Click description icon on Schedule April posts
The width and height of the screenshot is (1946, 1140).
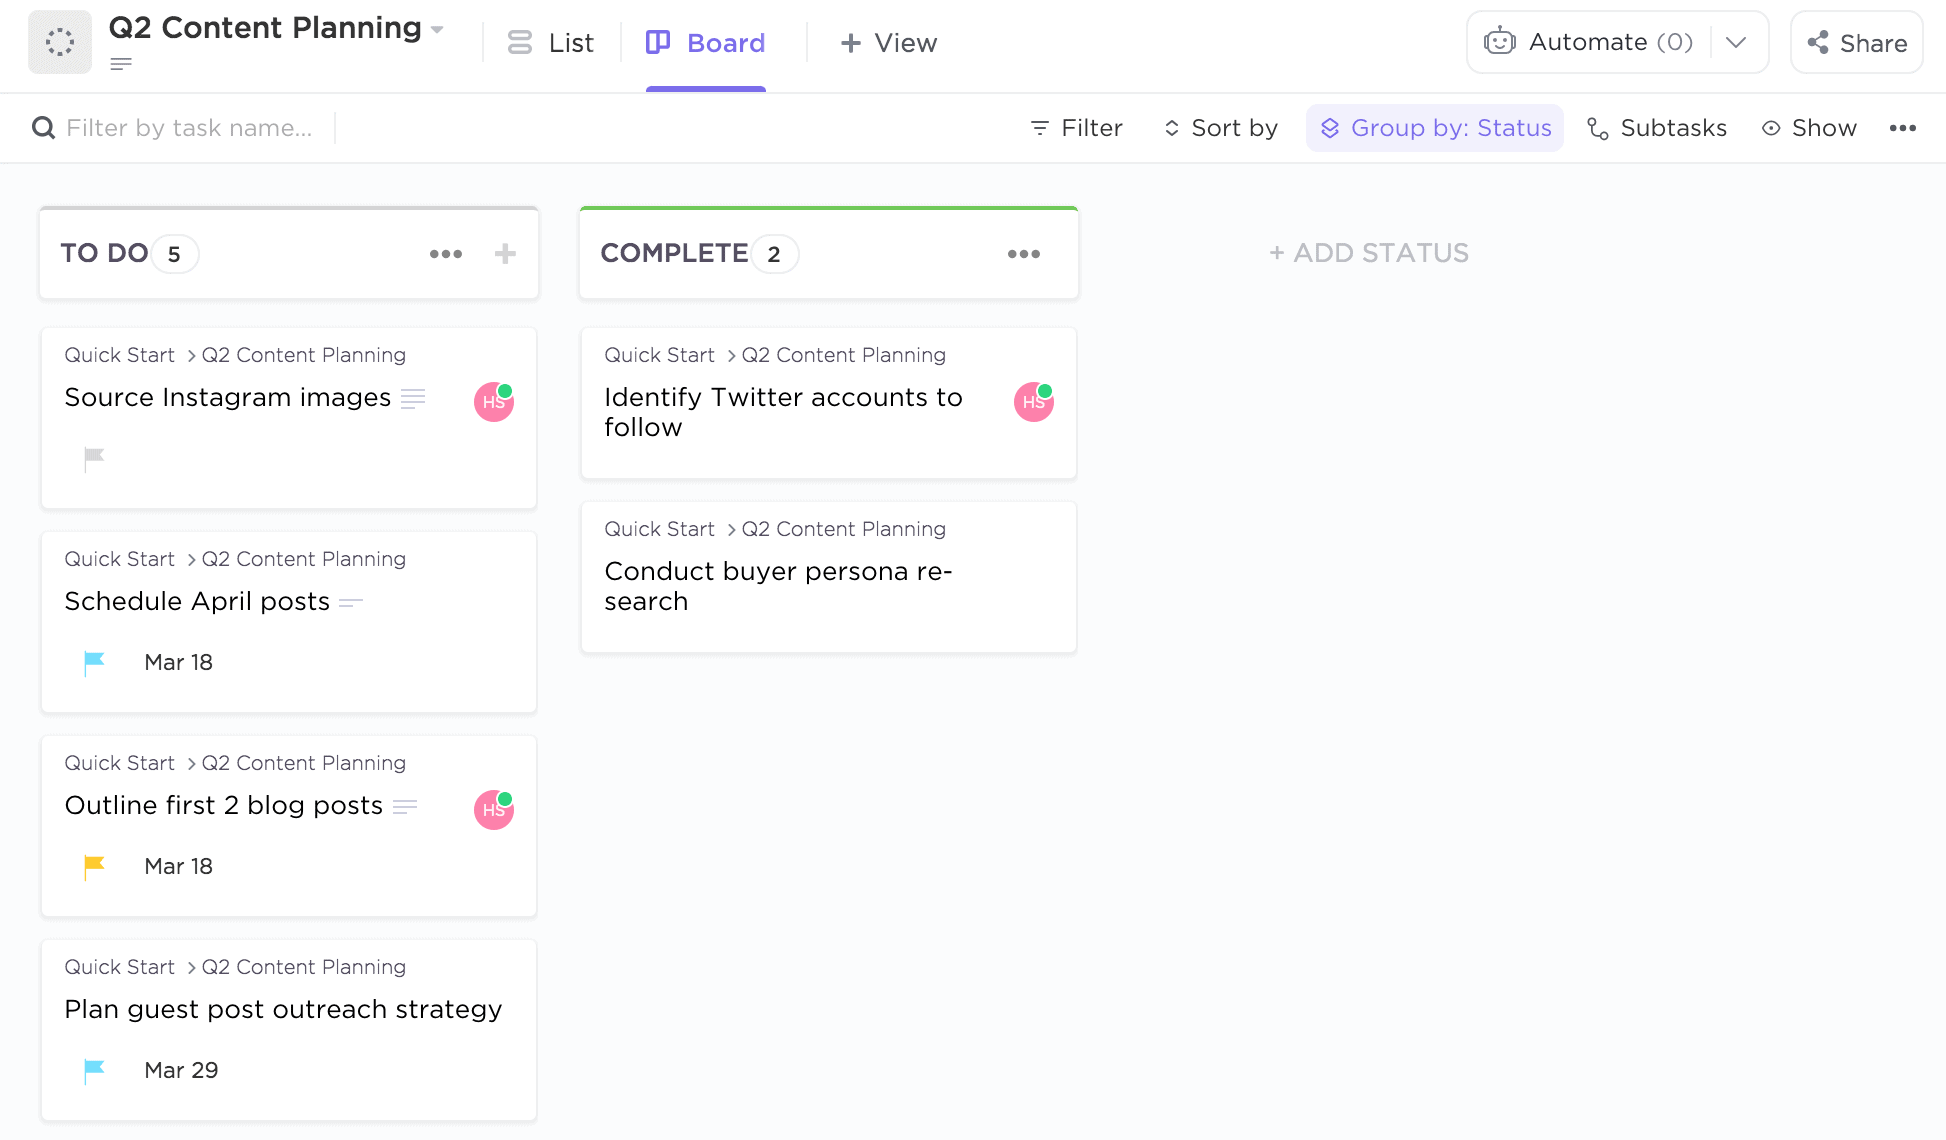click(x=351, y=603)
